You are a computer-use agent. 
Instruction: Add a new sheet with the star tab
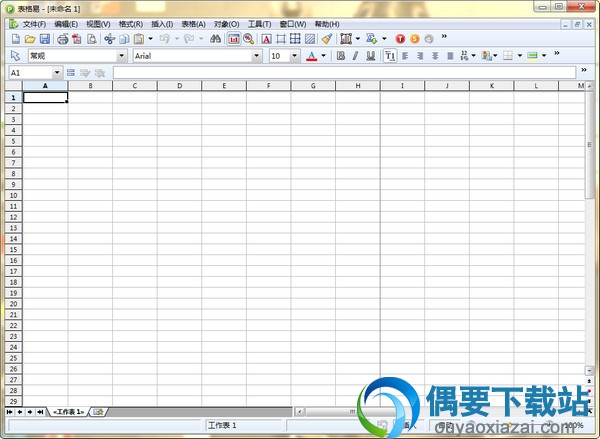[98, 412]
